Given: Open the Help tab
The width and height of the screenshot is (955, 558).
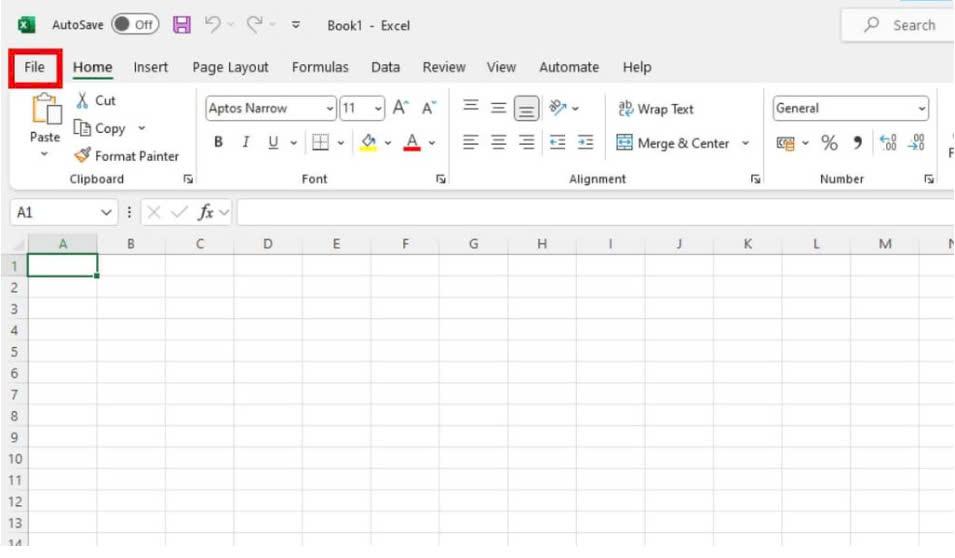Looking at the screenshot, I should click(637, 67).
